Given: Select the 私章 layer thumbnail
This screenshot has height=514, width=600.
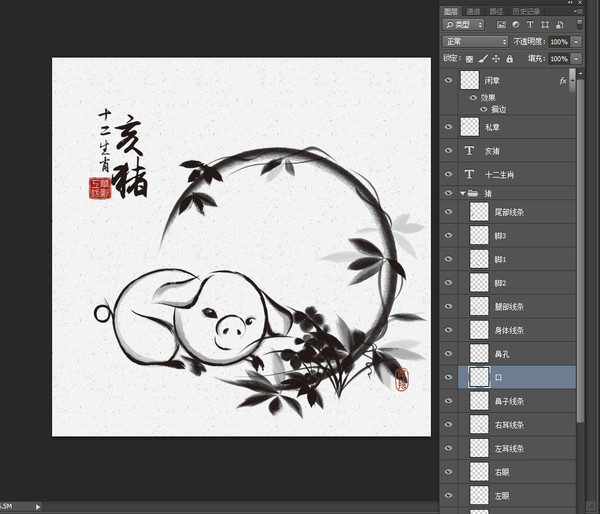Looking at the screenshot, I should [x=470, y=127].
